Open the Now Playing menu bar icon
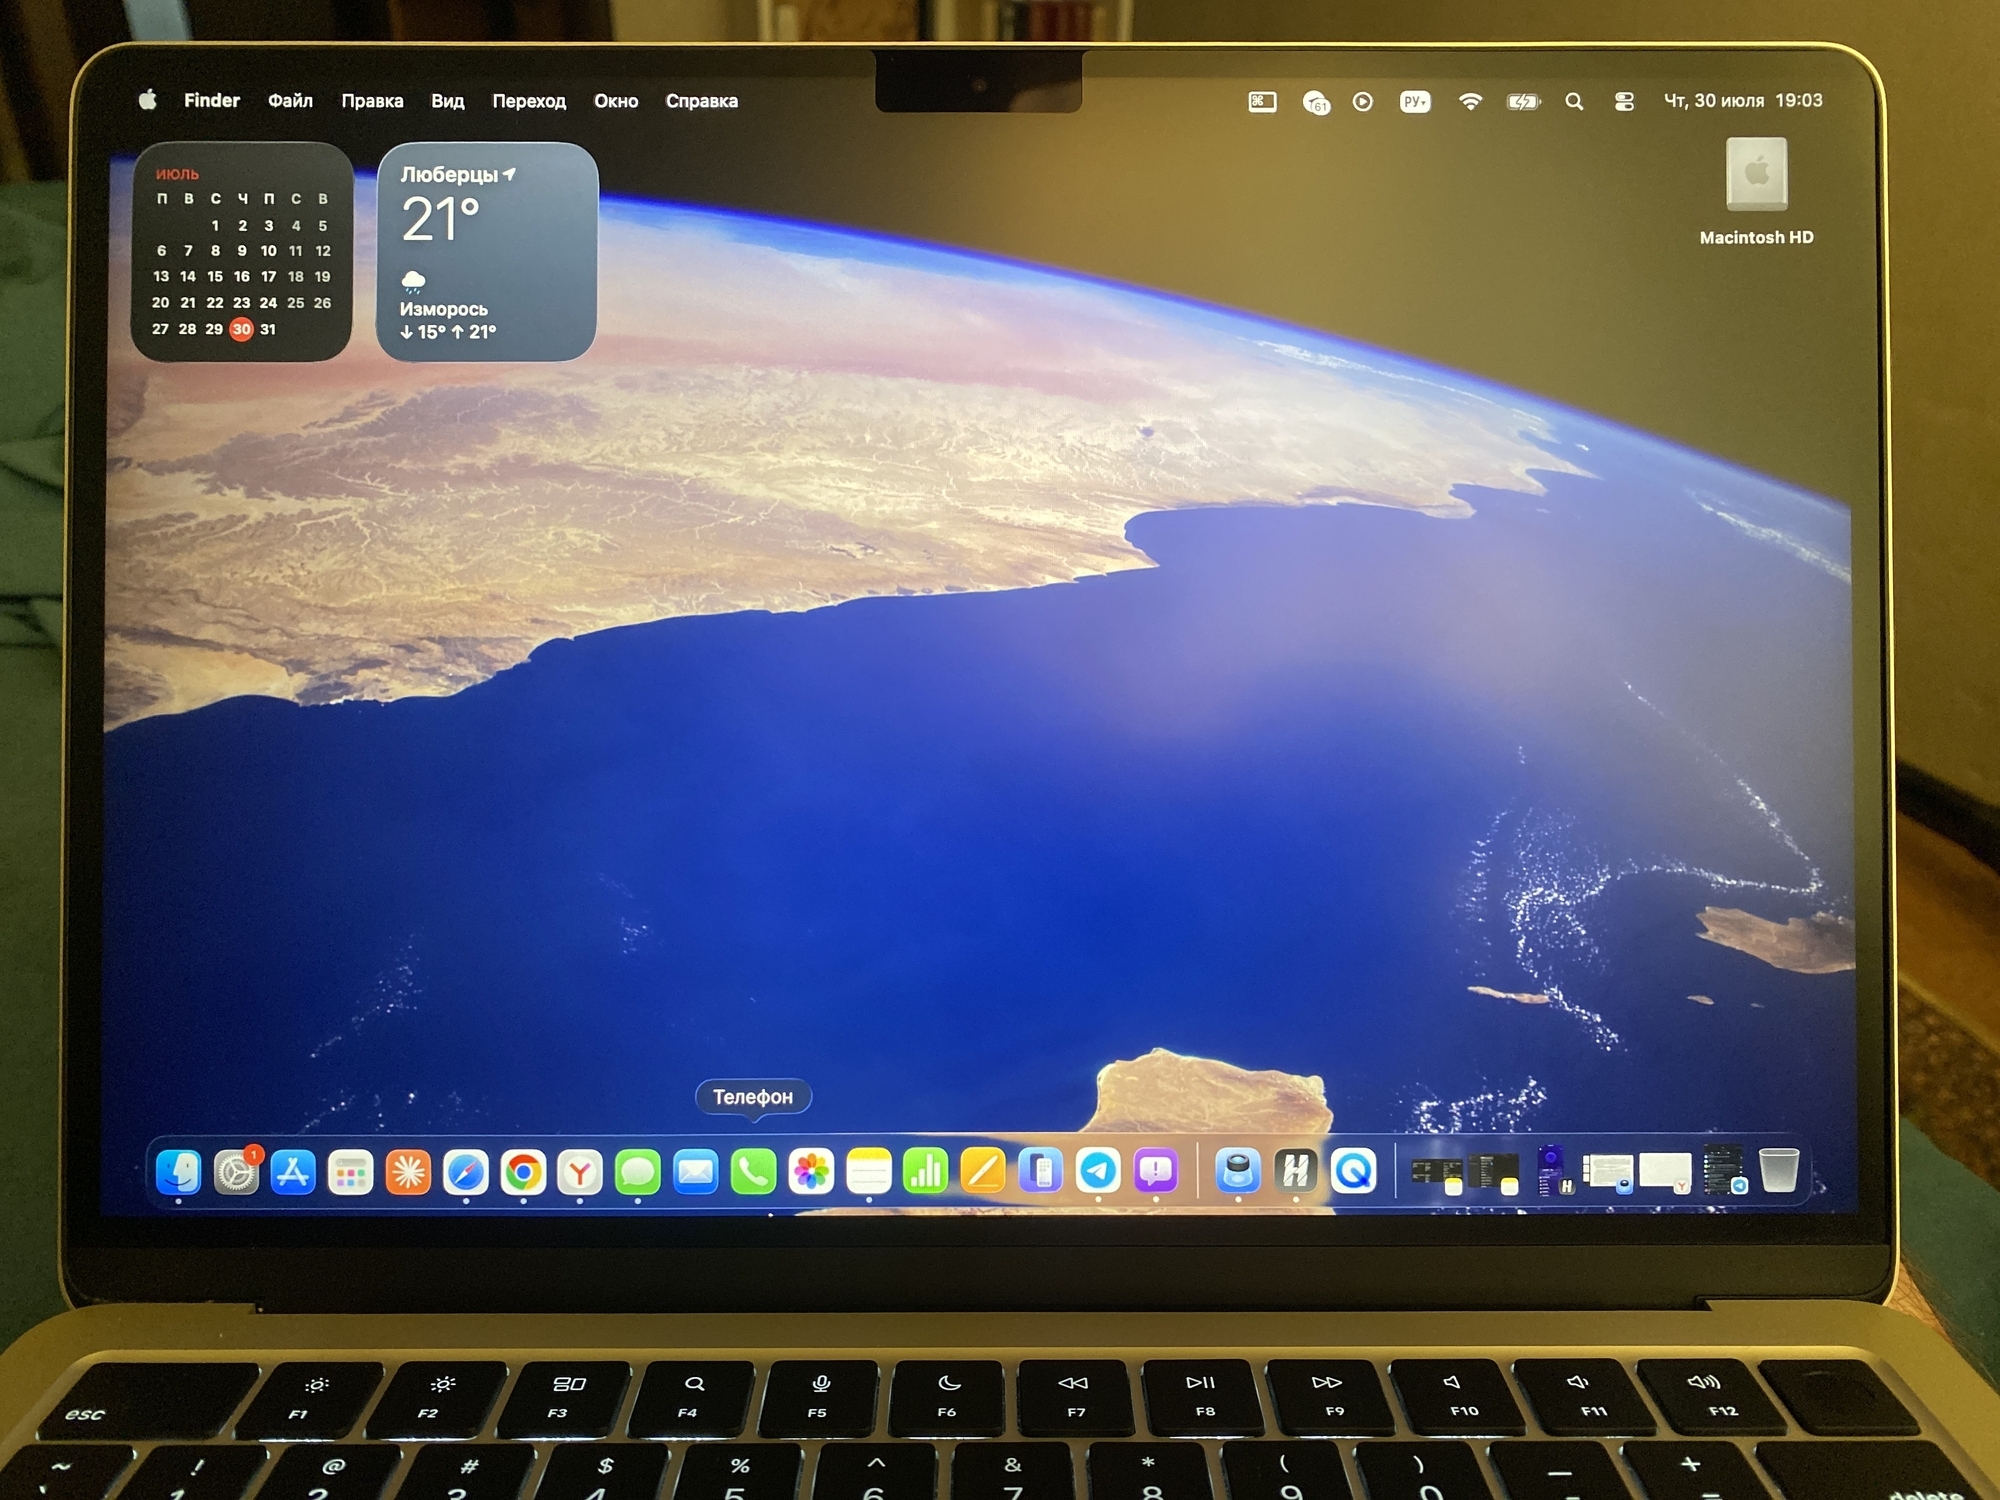 click(x=1363, y=101)
